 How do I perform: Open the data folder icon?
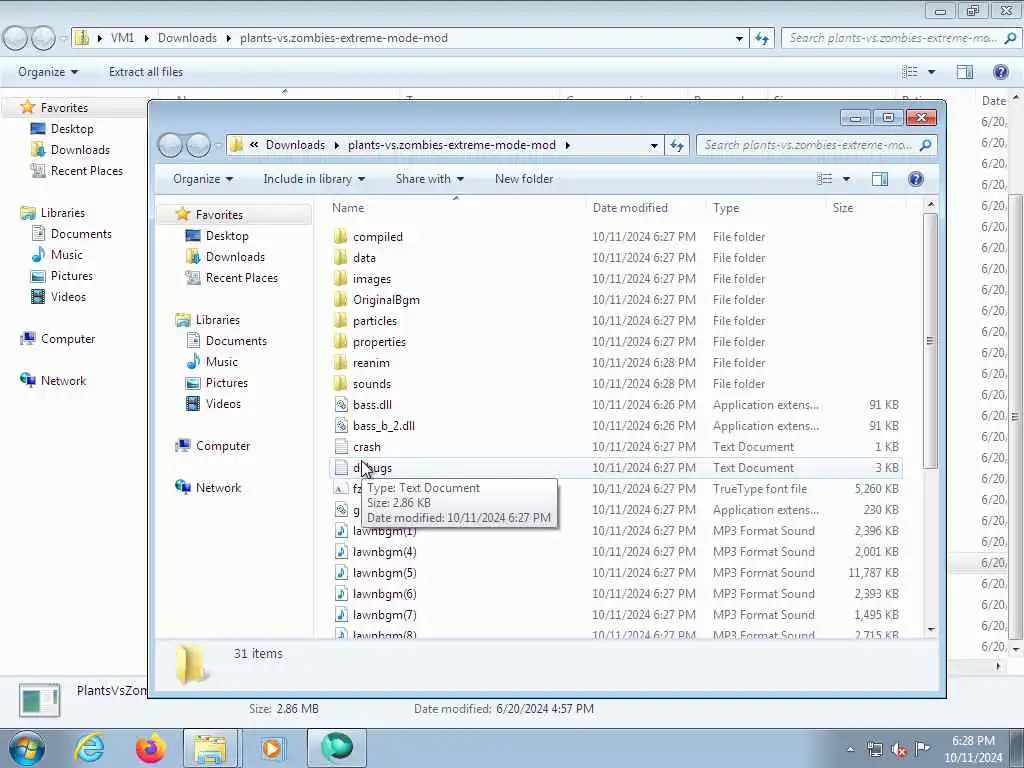[340, 257]
